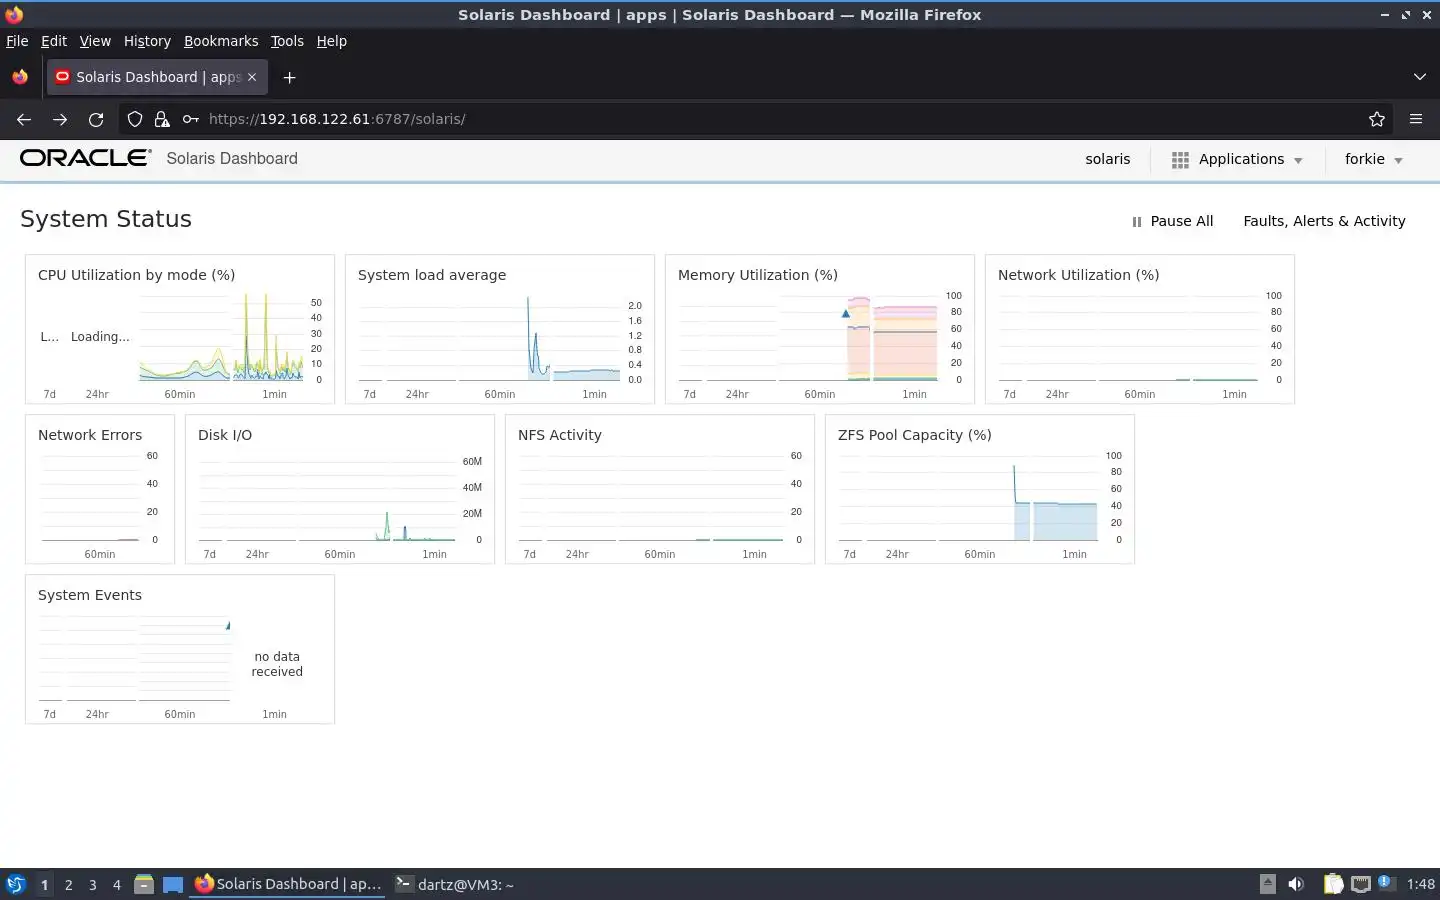Open the Edit menu

point(54,41)
